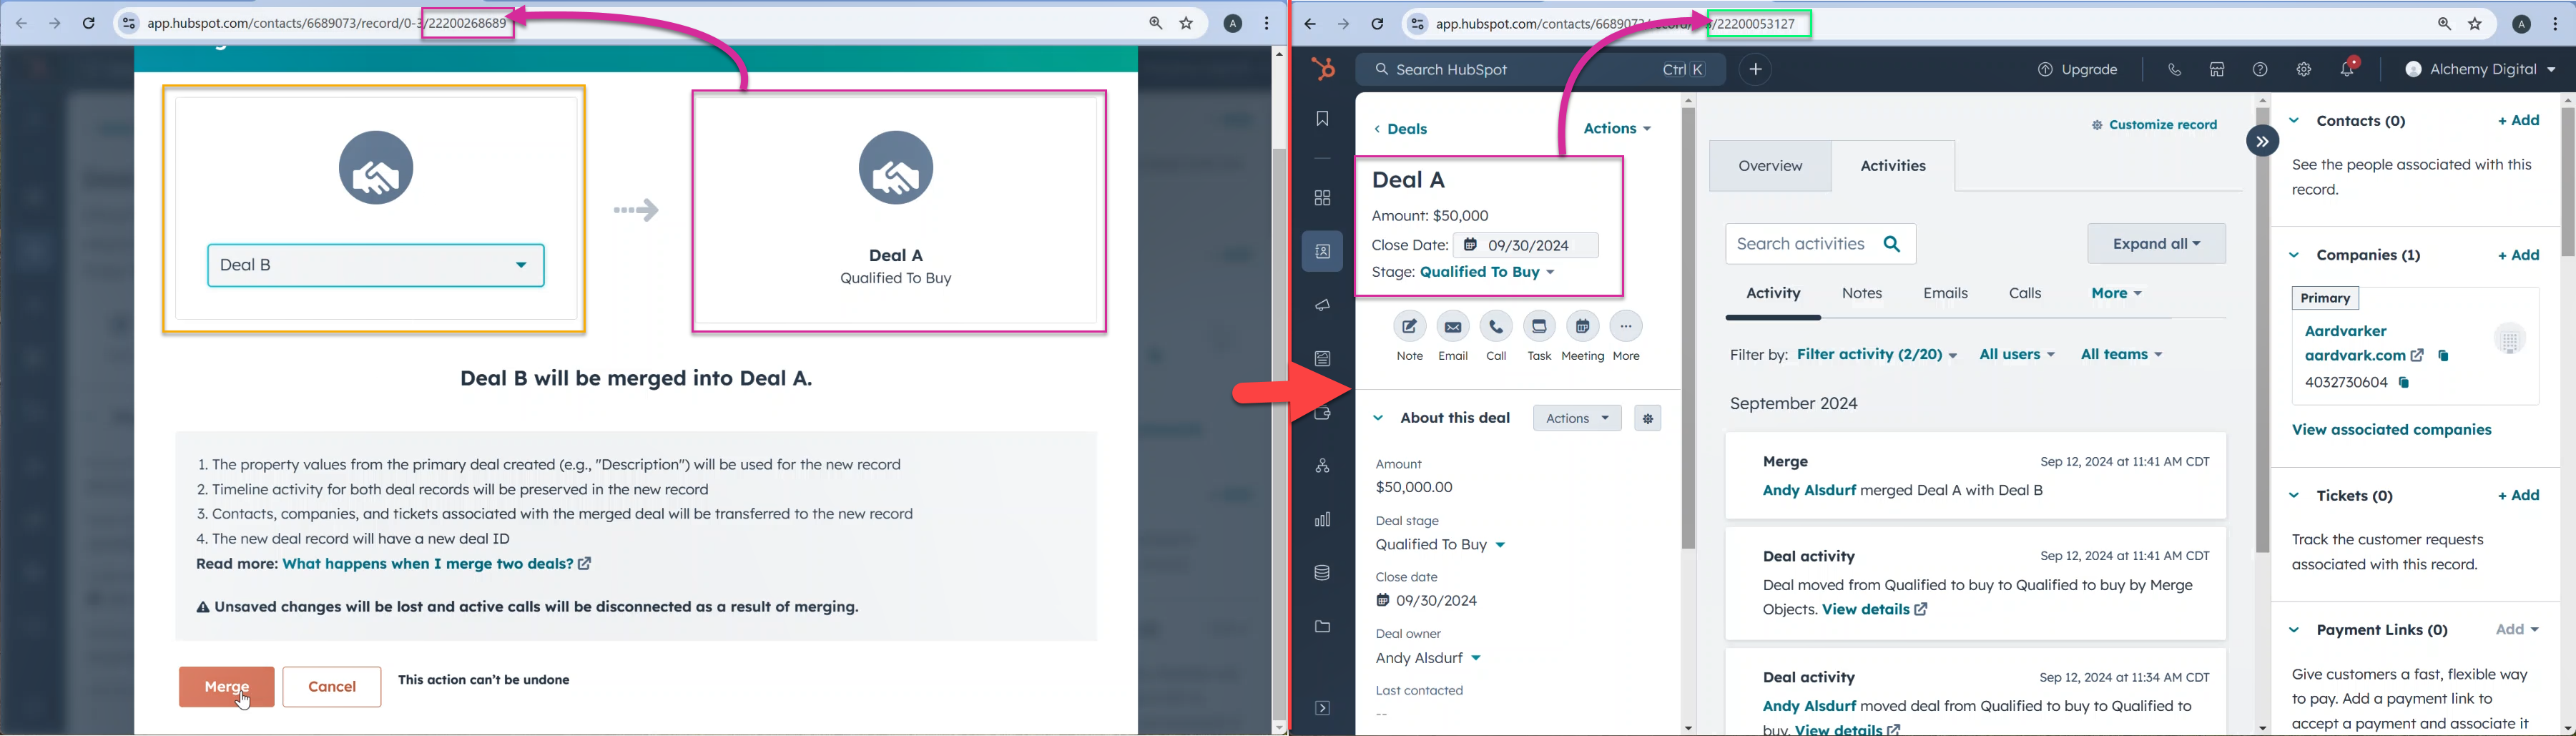Open the Library folder icon in sidebar

coord(1322,627)
